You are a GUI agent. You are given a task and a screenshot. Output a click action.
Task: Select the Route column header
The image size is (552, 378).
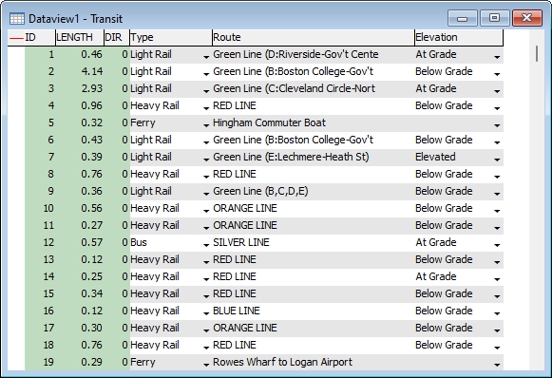tap(313, 37)
